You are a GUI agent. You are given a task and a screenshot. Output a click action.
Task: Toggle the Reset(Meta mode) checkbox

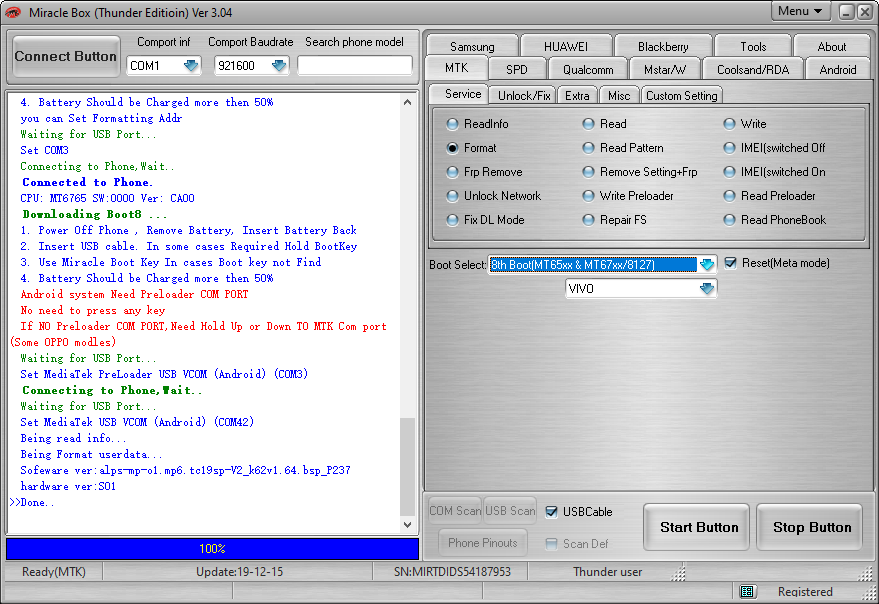[x=730, y=263]
